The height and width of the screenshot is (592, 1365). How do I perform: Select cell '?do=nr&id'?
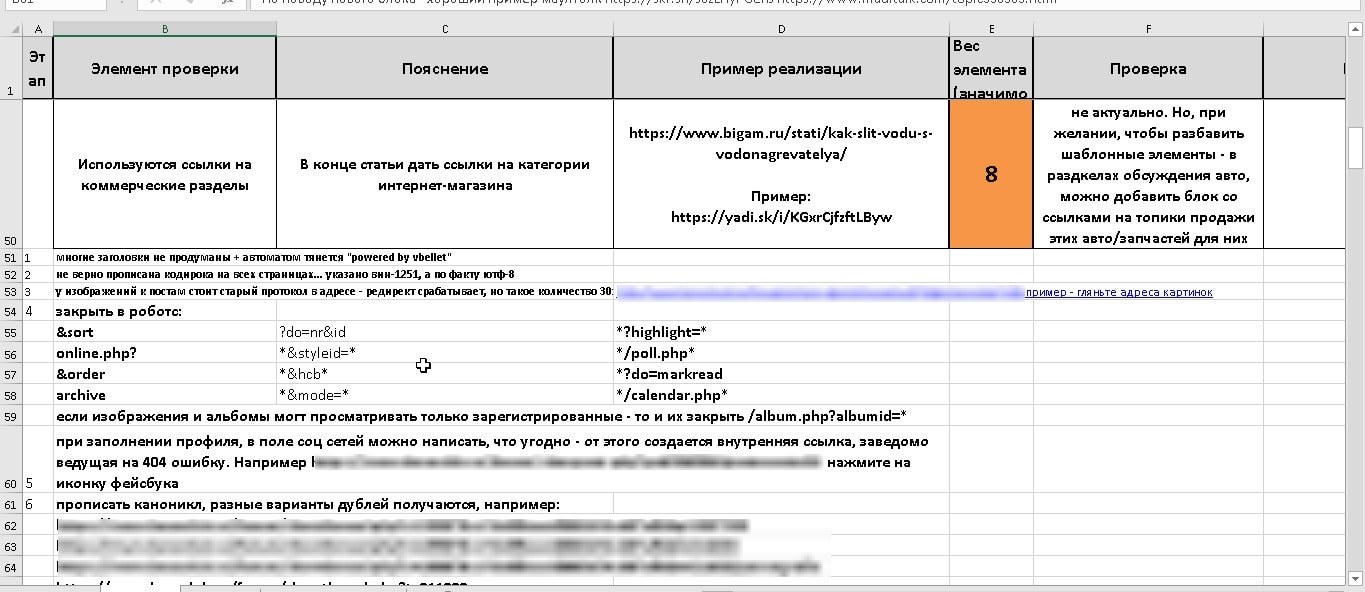[x=445, y=331]
